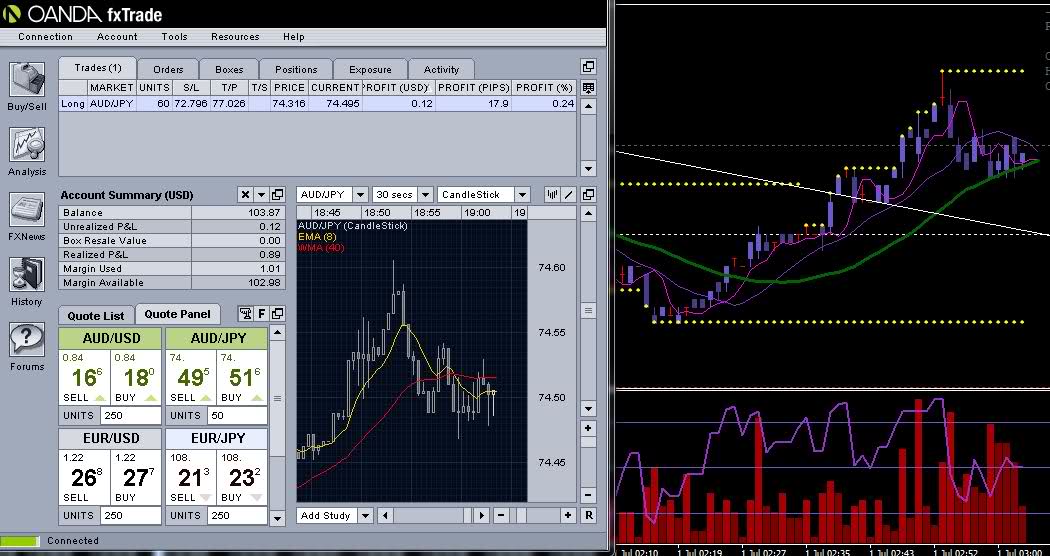Viewport: 1050px width, 556px height.
Task: Click the AUD/JPY BUY quote
Action: pos(242,377)
